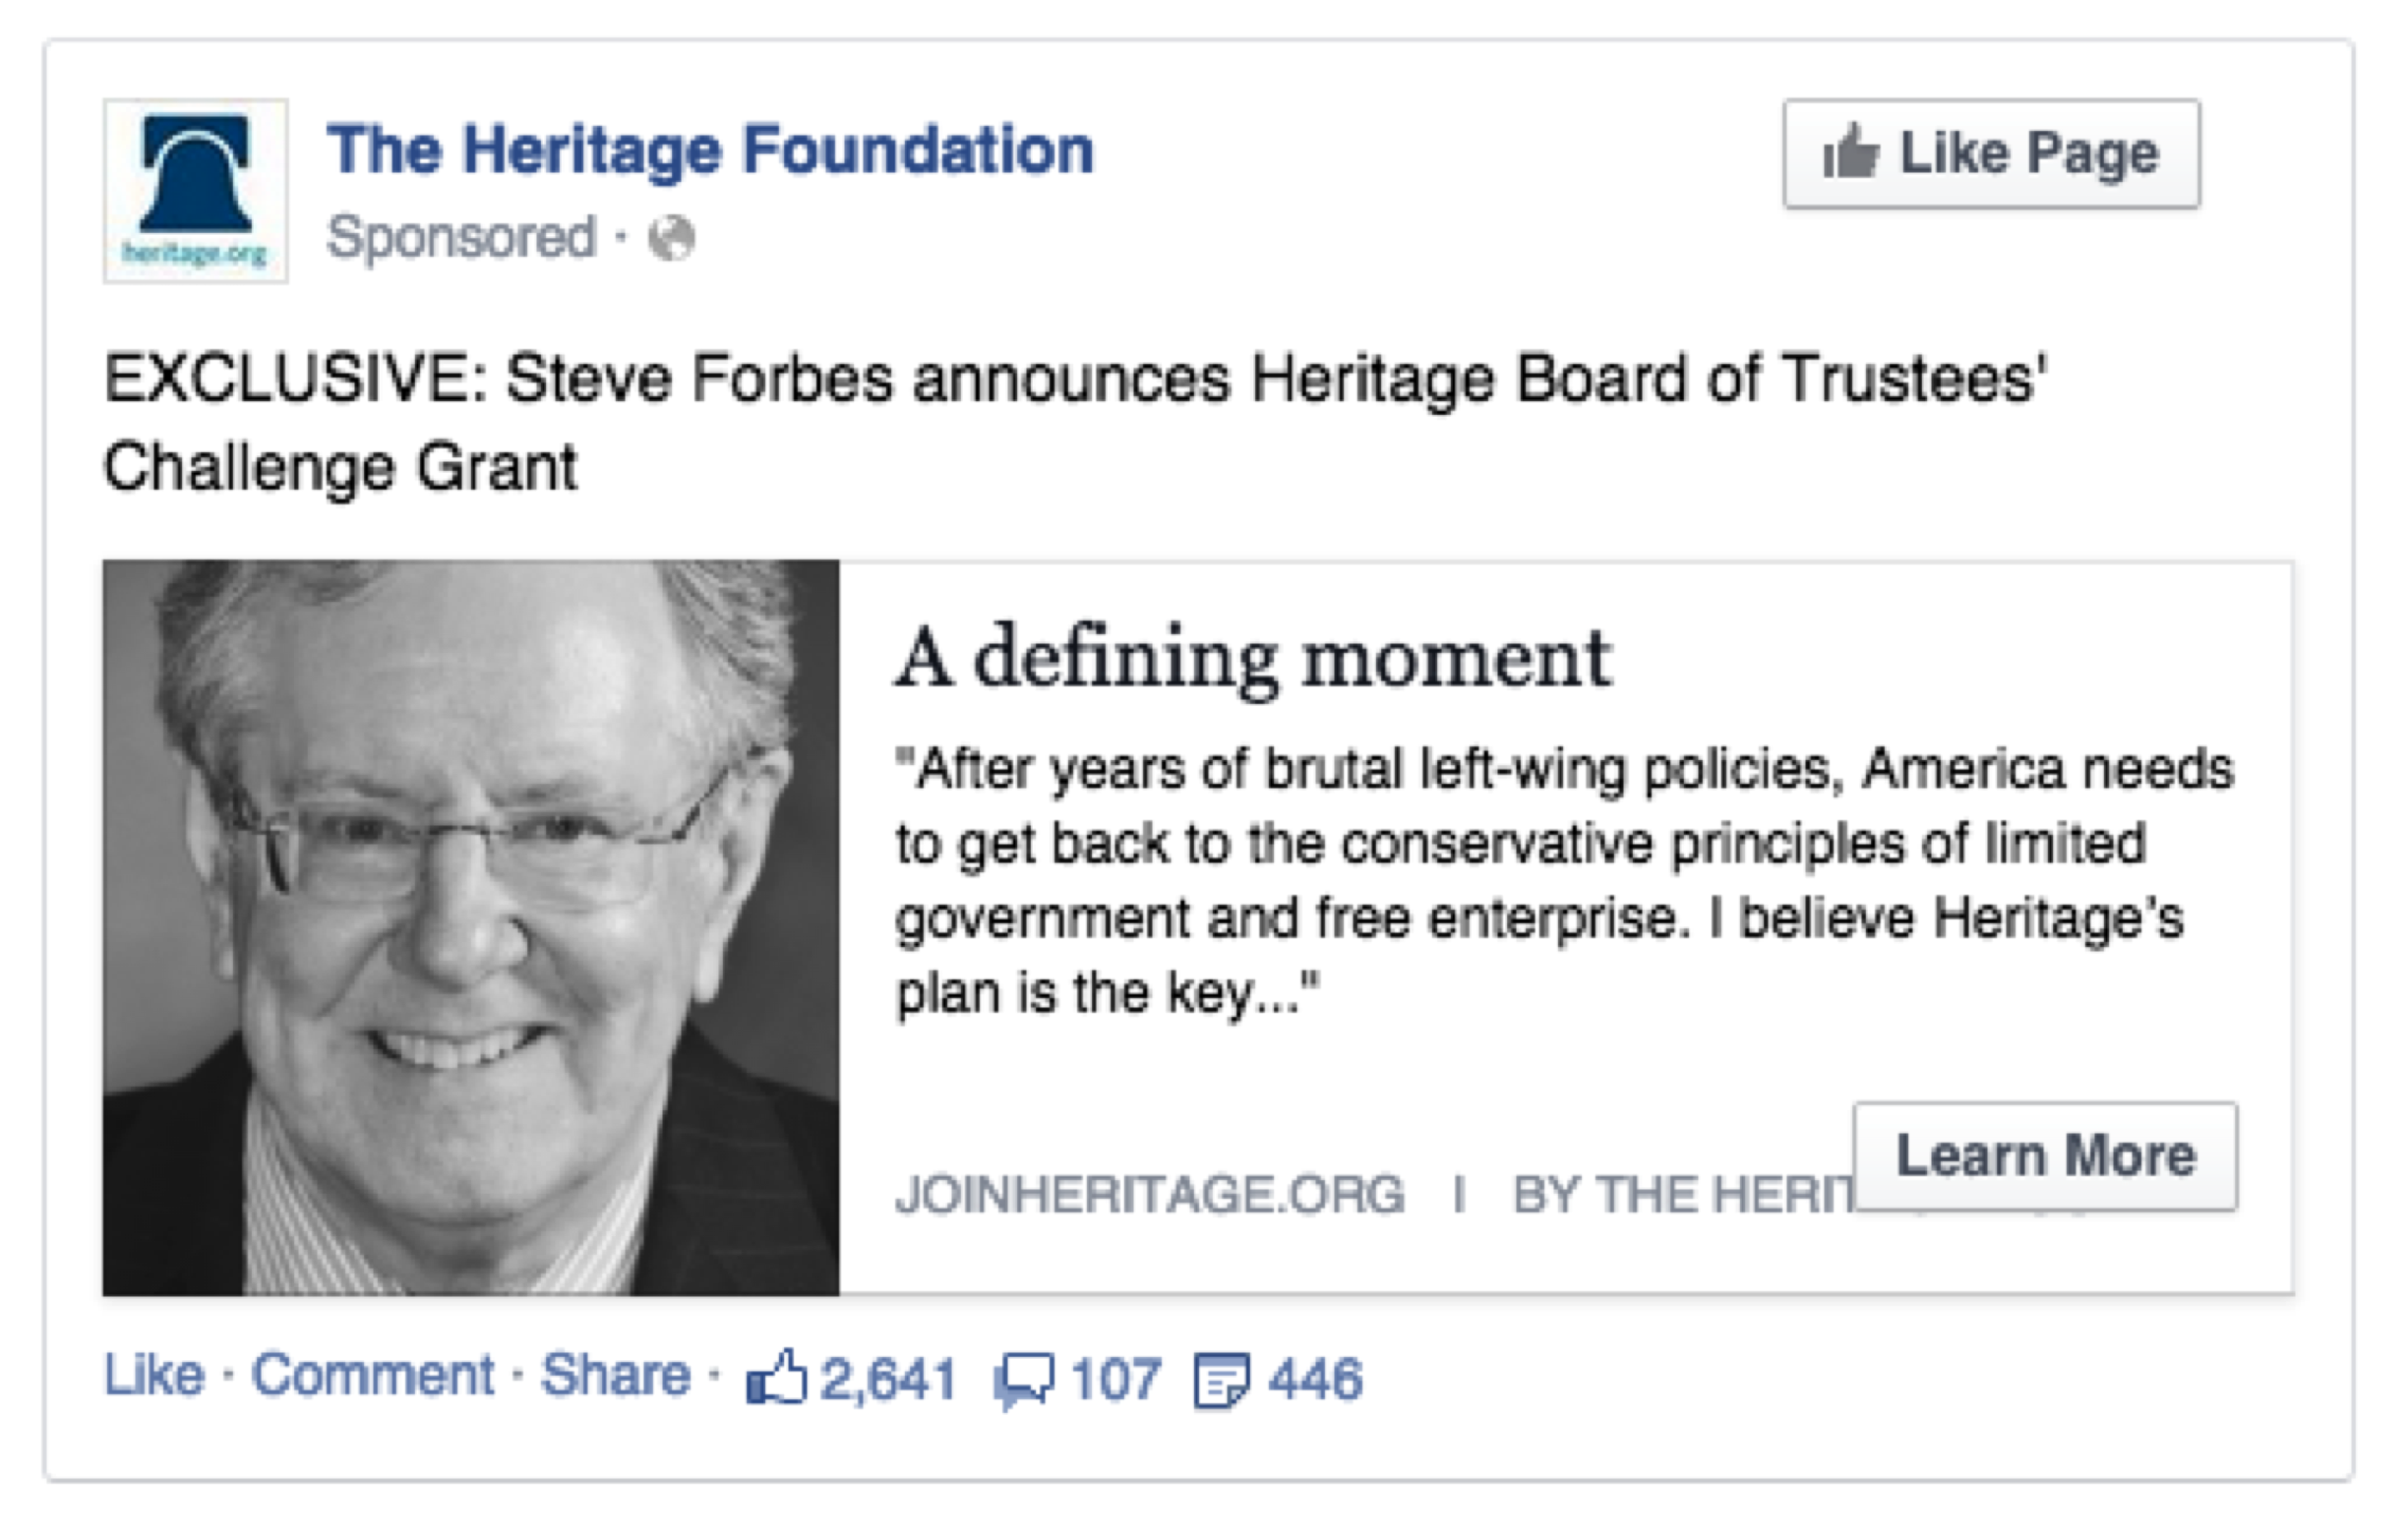This screenshot has height=1535, width=2408.
Task: Click the Share link under the ad
Action: (615, 1375)
